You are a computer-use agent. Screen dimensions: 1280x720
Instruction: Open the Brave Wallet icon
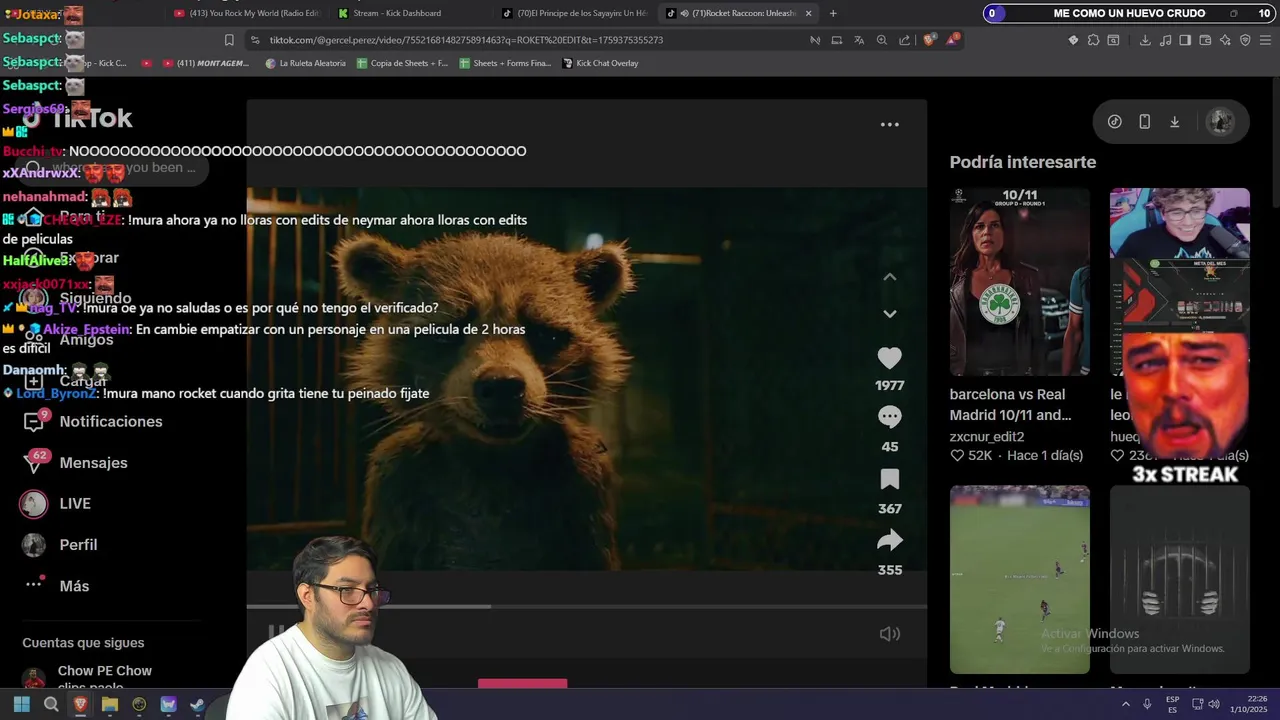click(x=1205, y=40)
